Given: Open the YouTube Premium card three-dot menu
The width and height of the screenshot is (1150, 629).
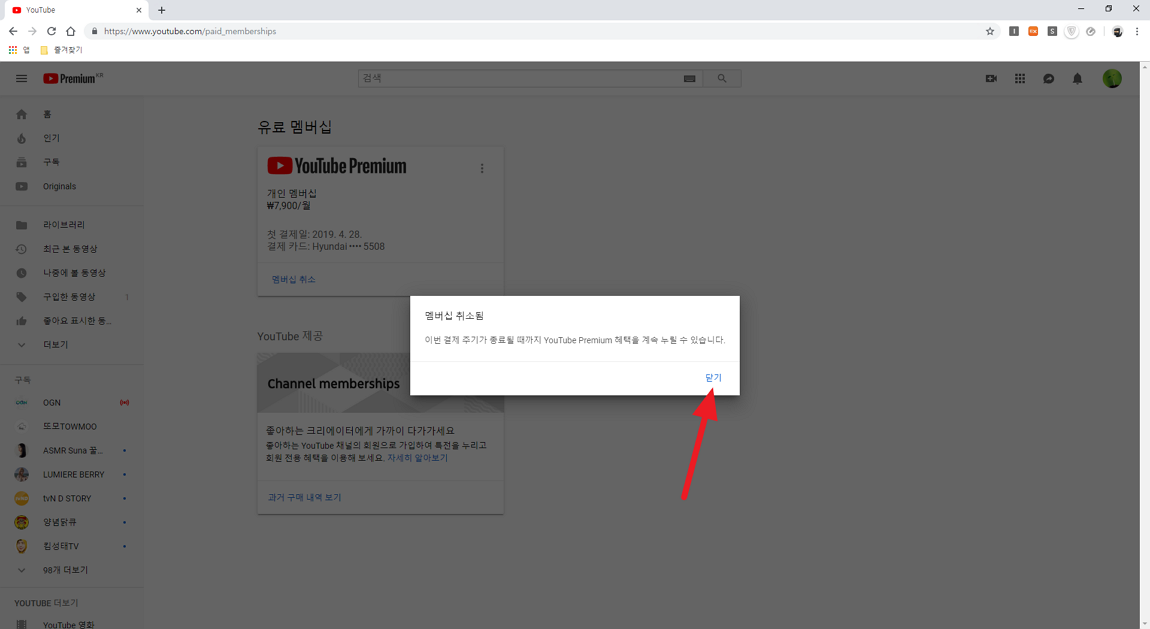Looking at the screenshot, I should tap(482, 168).
